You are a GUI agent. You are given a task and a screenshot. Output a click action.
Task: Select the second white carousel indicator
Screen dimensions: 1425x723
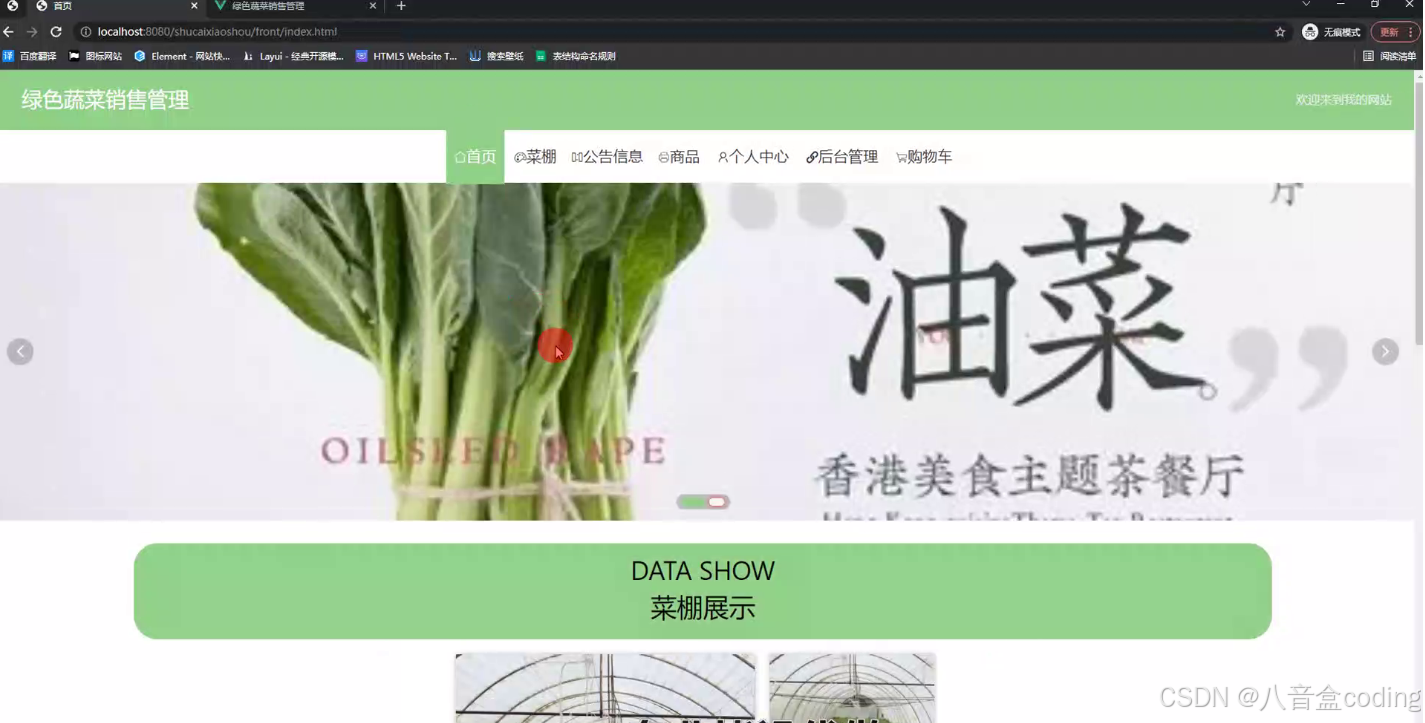coord(716,502)
